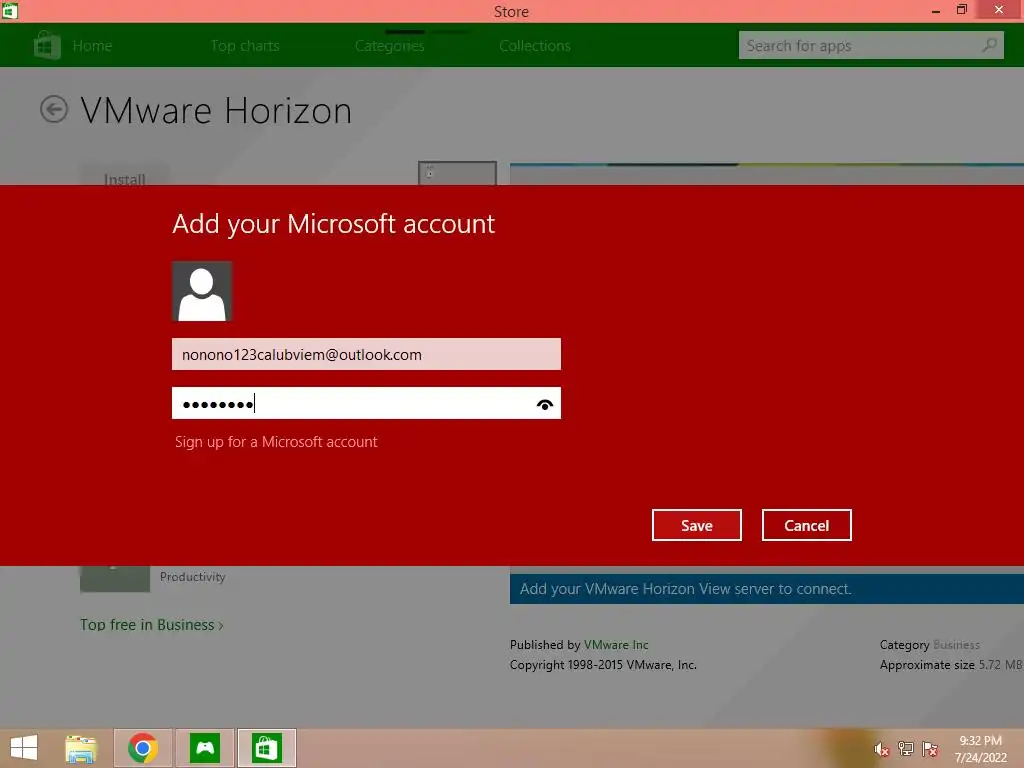This screenshot has height=768, width=1024.
Task: Open the Games app in taskbar
Action: tap(204, 748)
